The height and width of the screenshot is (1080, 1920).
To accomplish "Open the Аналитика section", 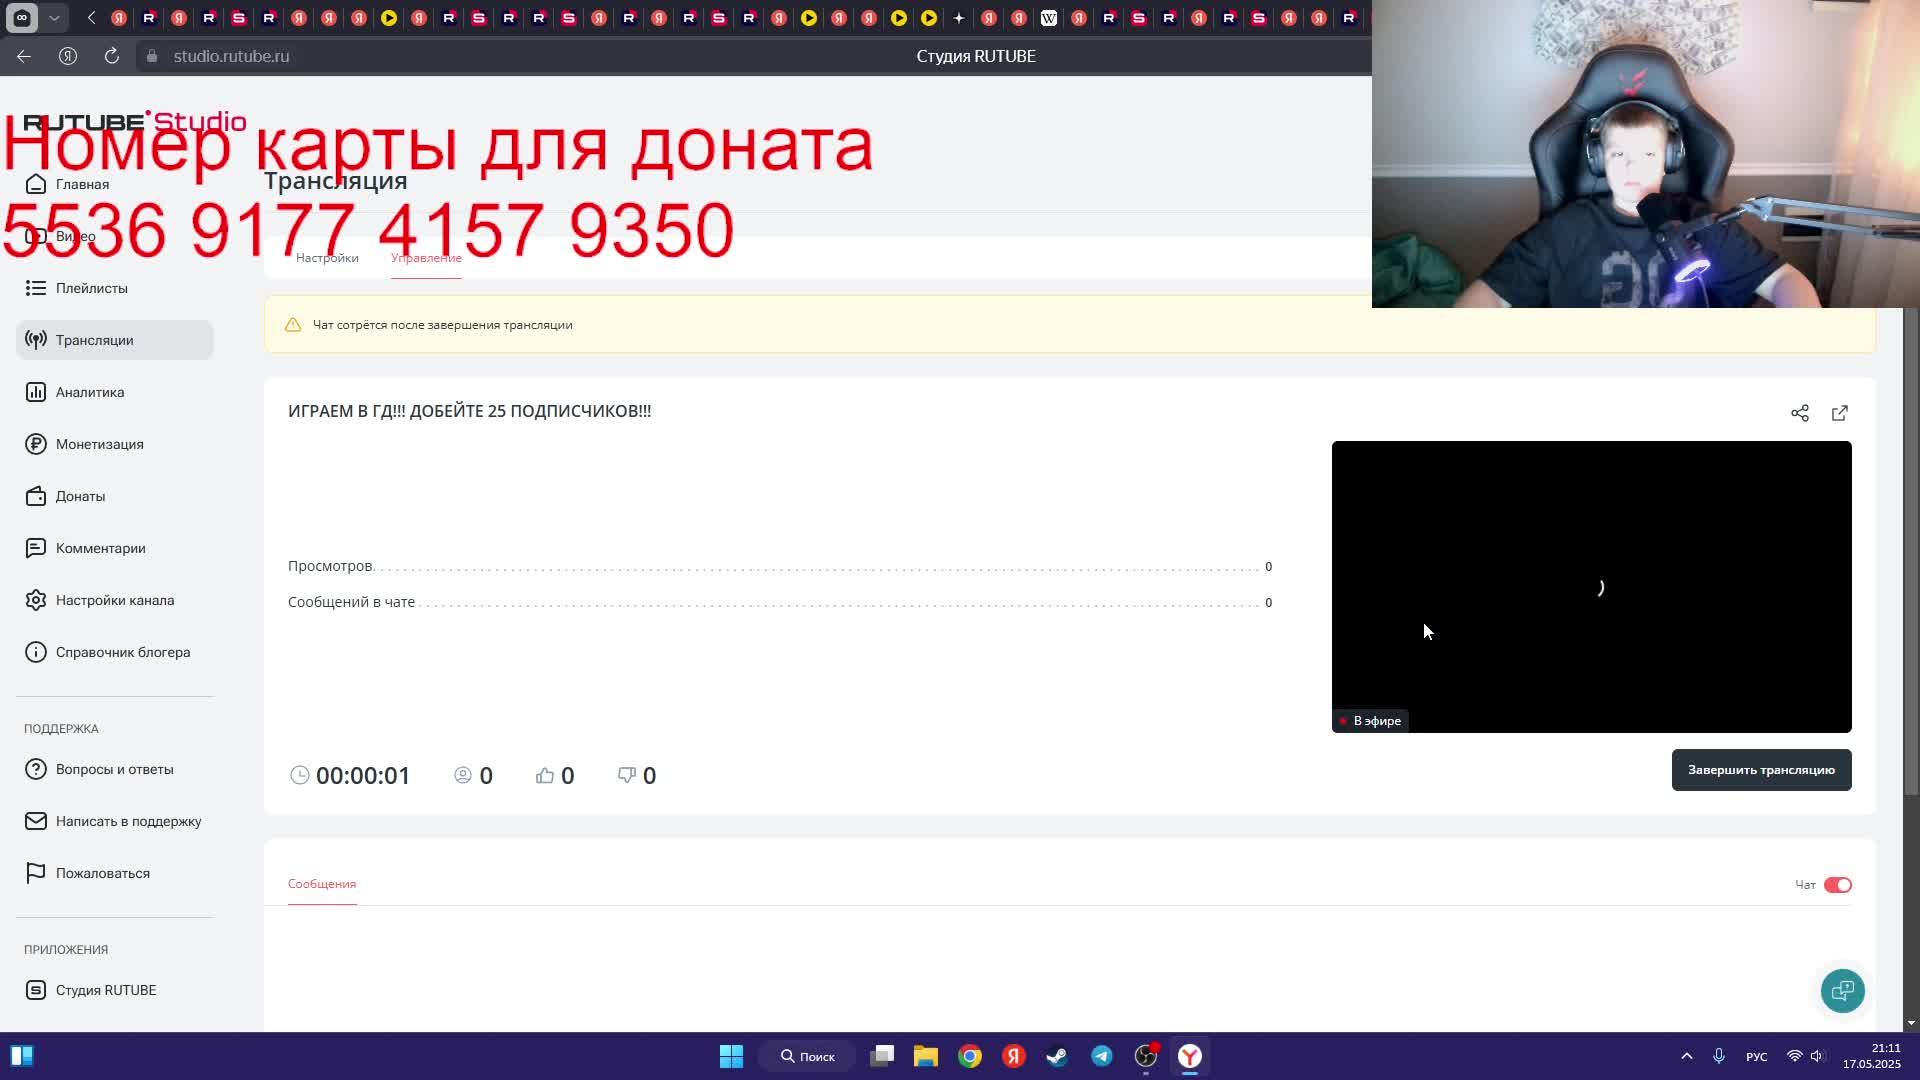I will click(x=89, y=391).
